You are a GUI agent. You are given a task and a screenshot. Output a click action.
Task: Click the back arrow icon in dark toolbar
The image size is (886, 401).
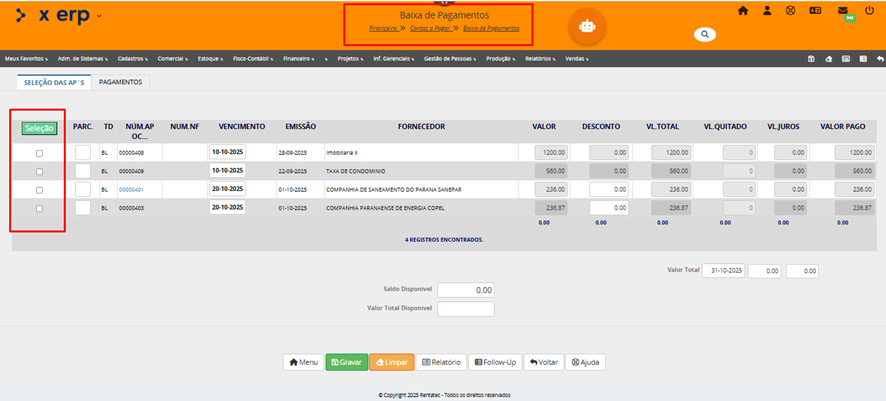880,59
